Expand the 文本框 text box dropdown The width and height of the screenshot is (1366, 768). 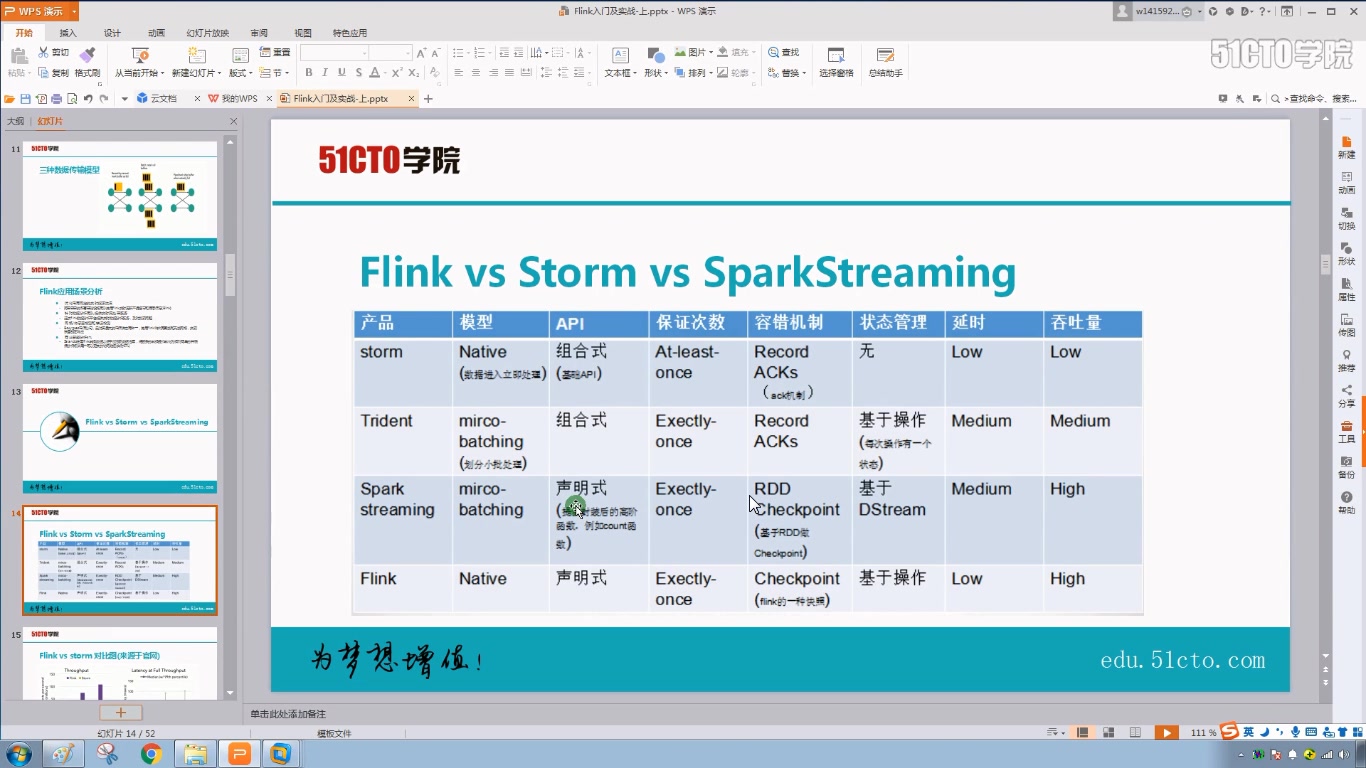tap(634, 73)
